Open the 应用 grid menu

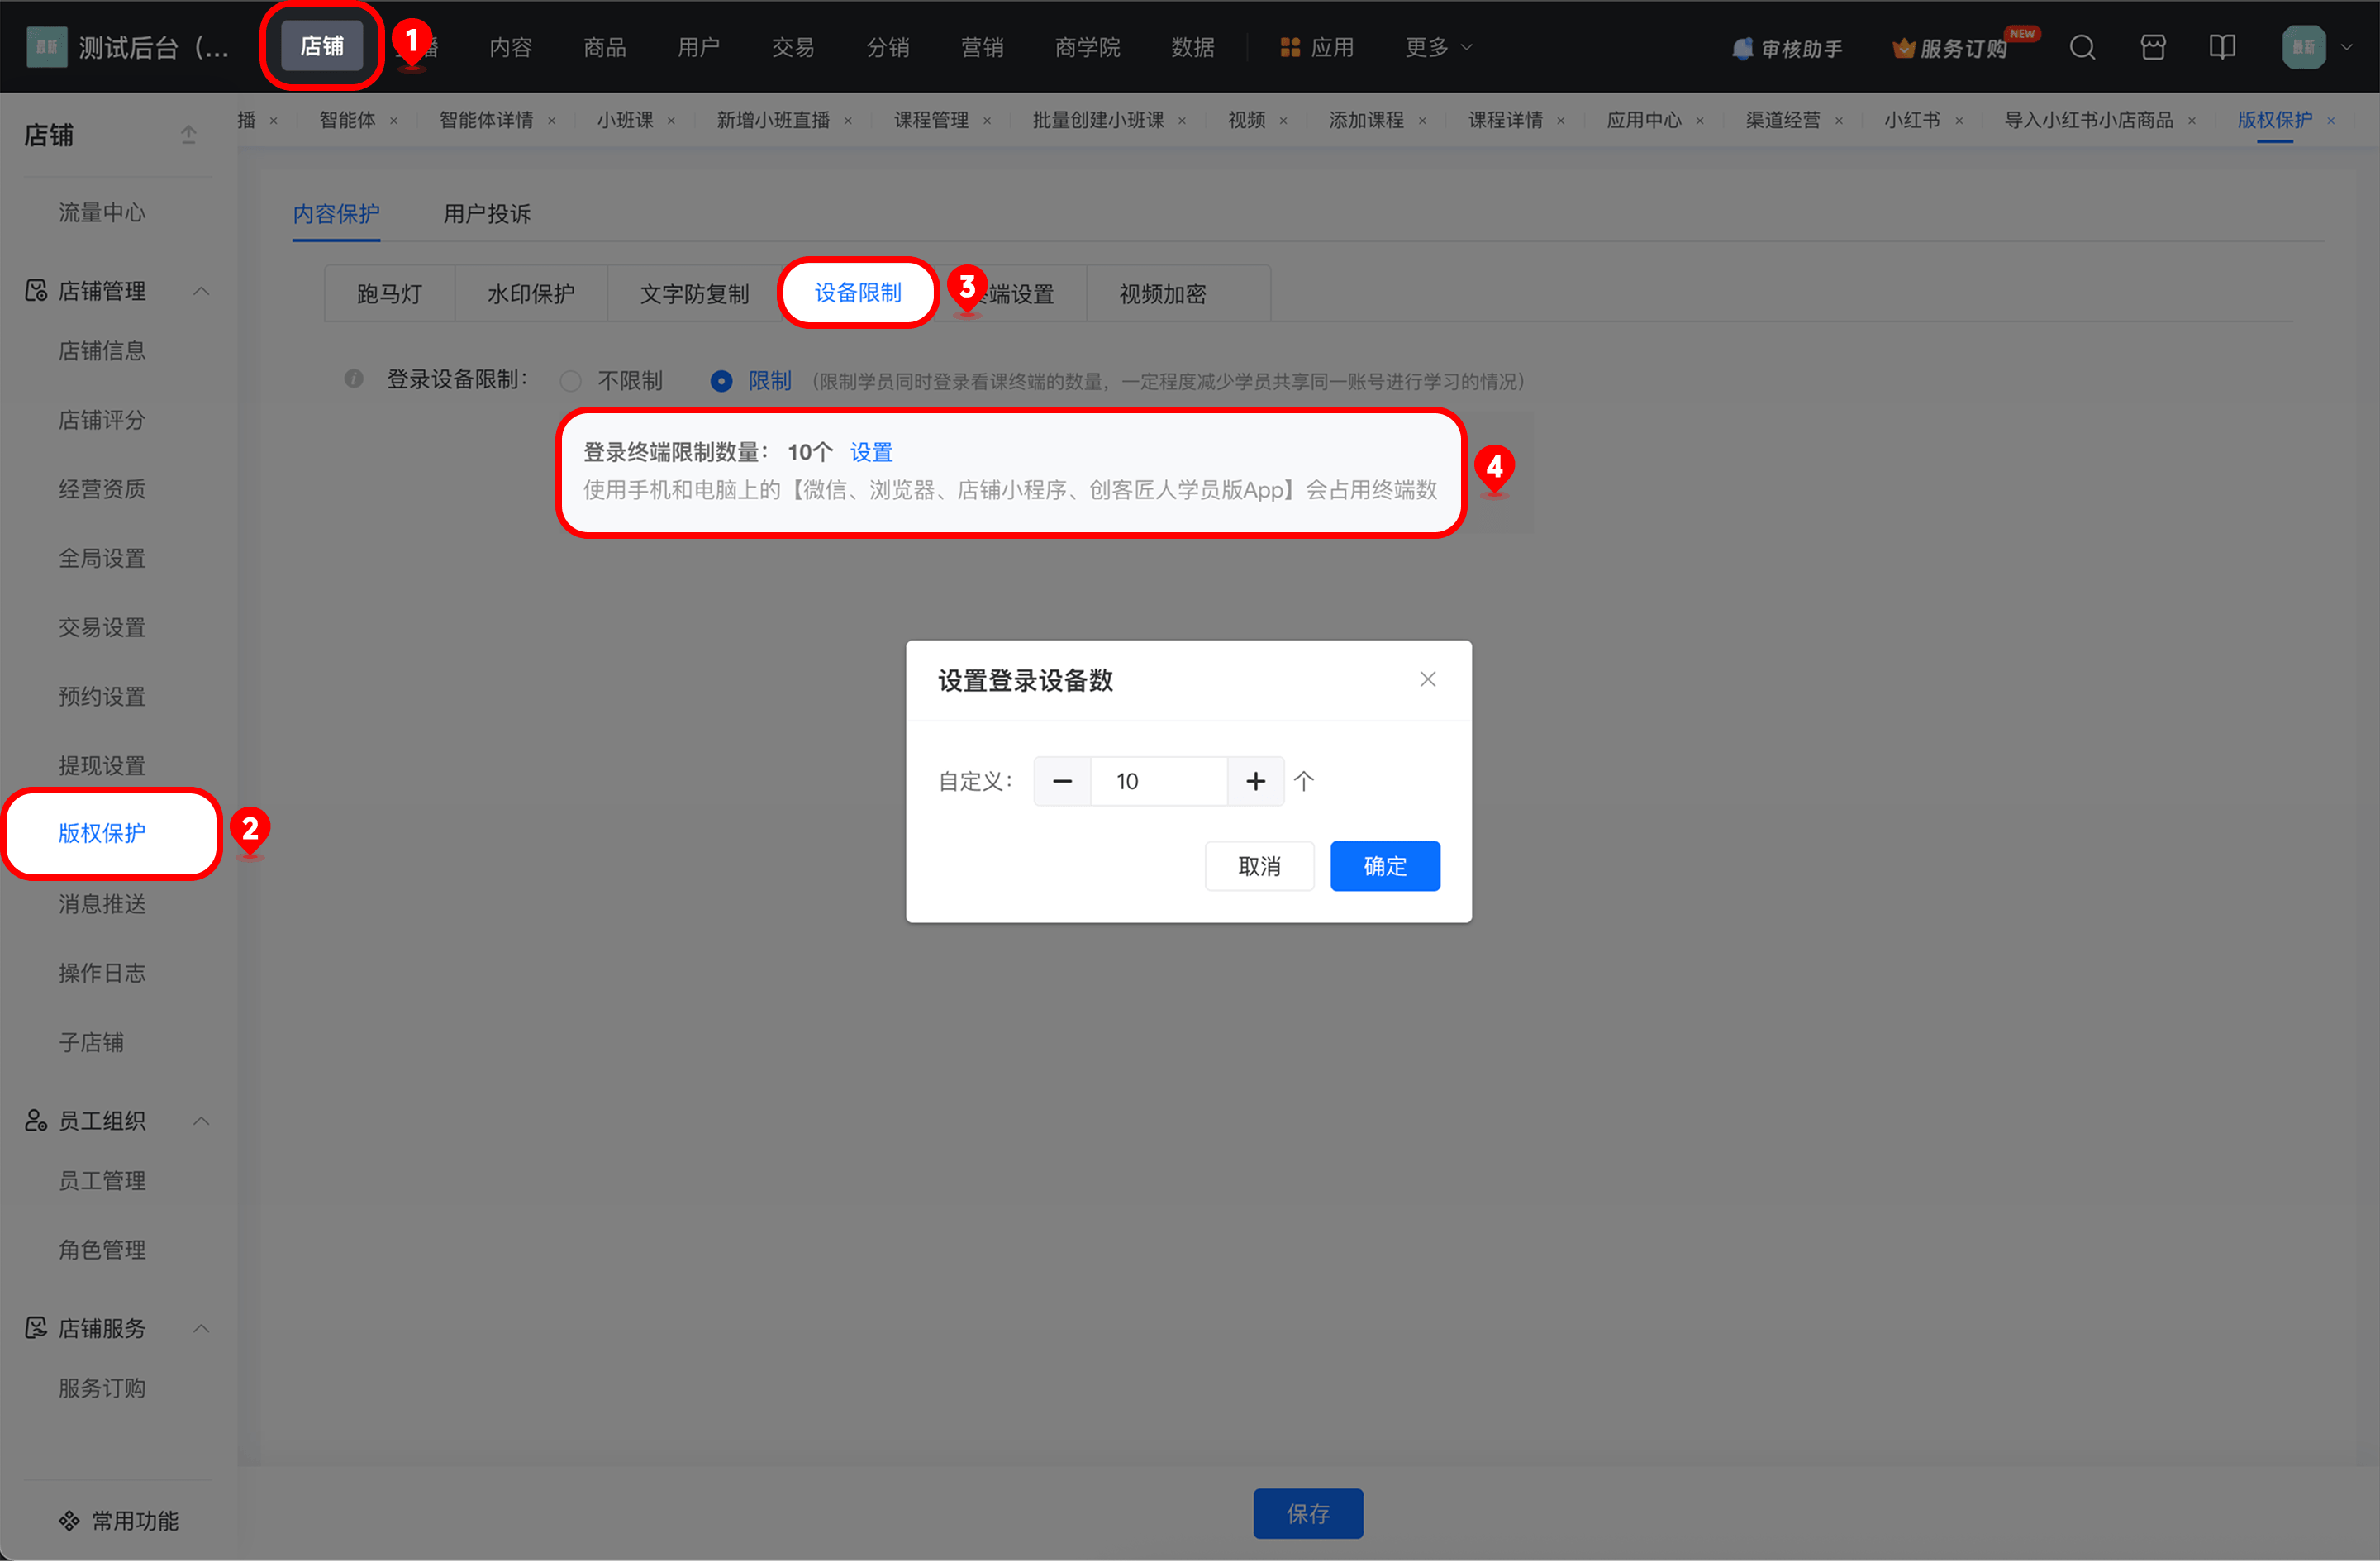pos(1317,47)
